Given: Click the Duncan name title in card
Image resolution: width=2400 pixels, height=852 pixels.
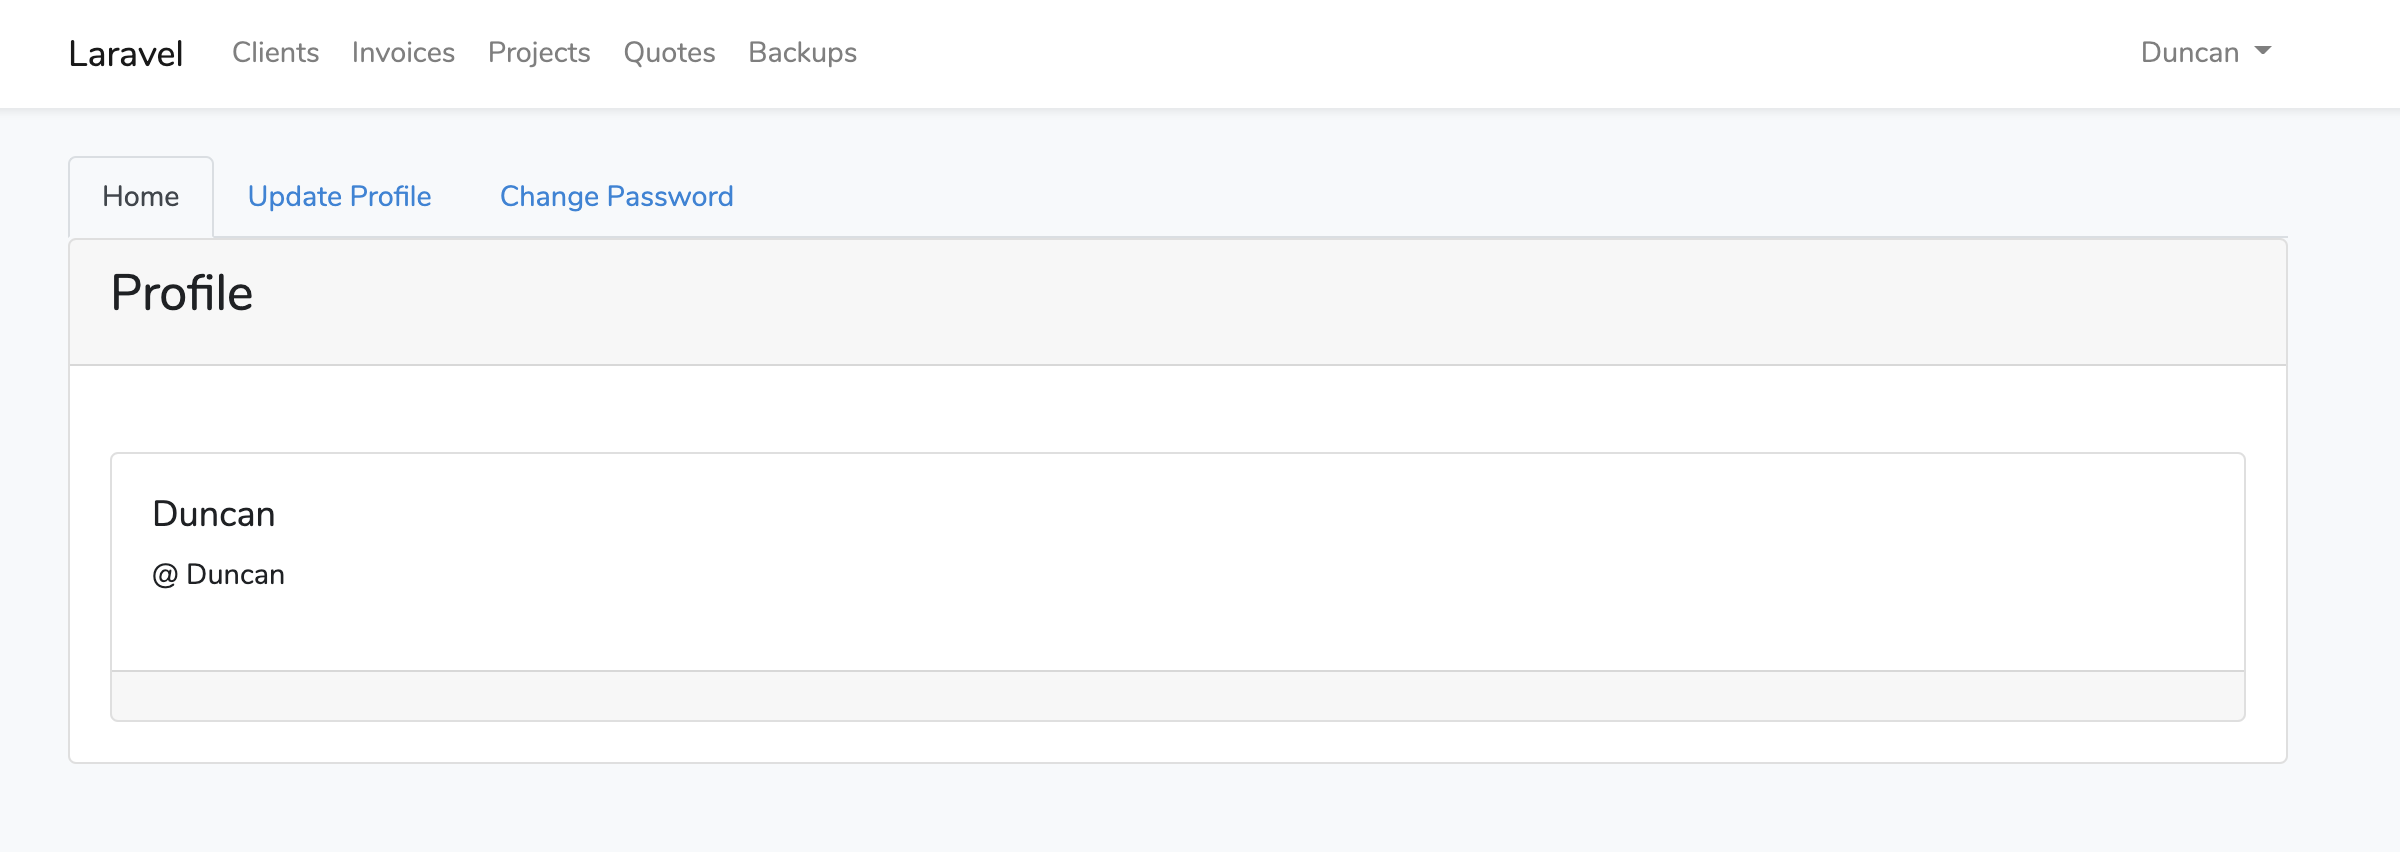Looking at the screenshot, I should click(x=214, y=514).
